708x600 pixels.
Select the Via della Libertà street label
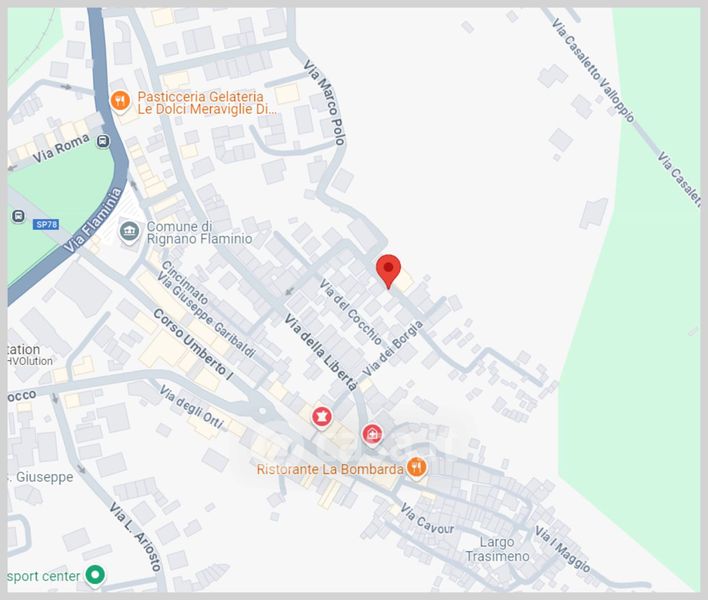tap(320, 351)
